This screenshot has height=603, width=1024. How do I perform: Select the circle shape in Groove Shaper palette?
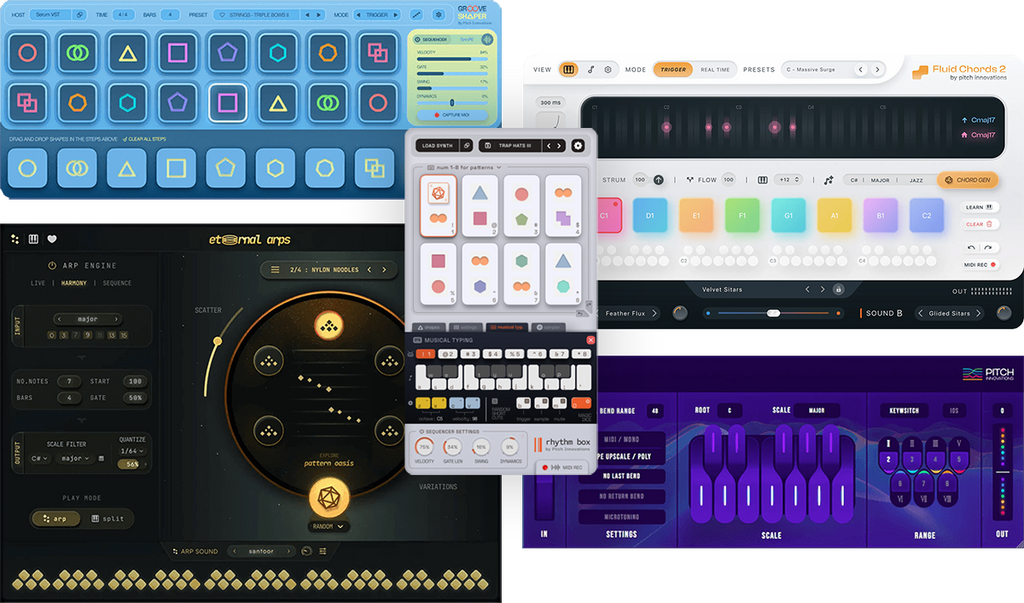pos(27,169)
